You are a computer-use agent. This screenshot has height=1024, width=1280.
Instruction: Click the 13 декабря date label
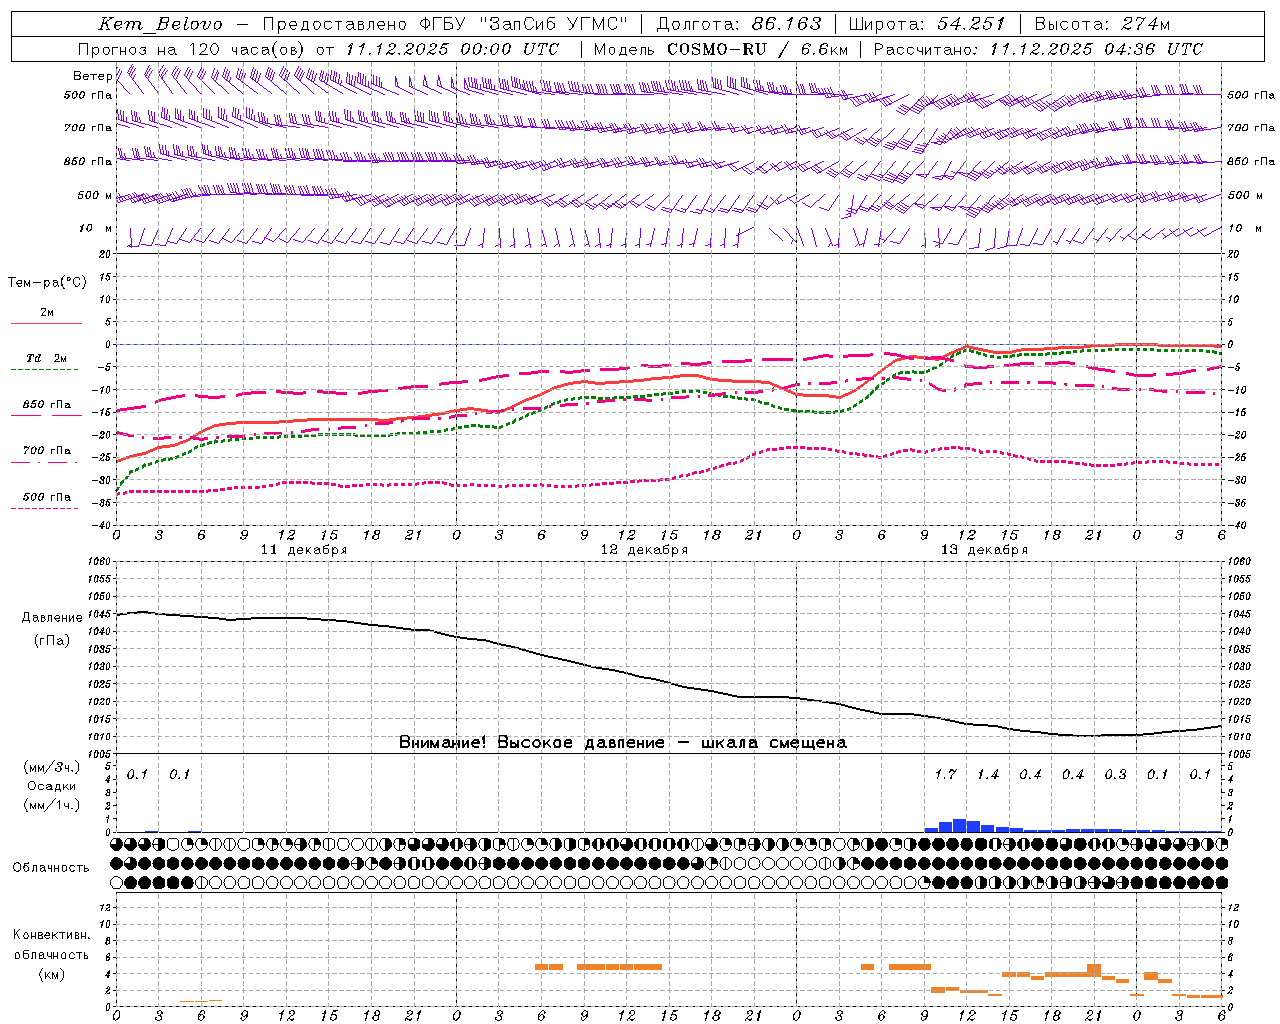(984, 550)
